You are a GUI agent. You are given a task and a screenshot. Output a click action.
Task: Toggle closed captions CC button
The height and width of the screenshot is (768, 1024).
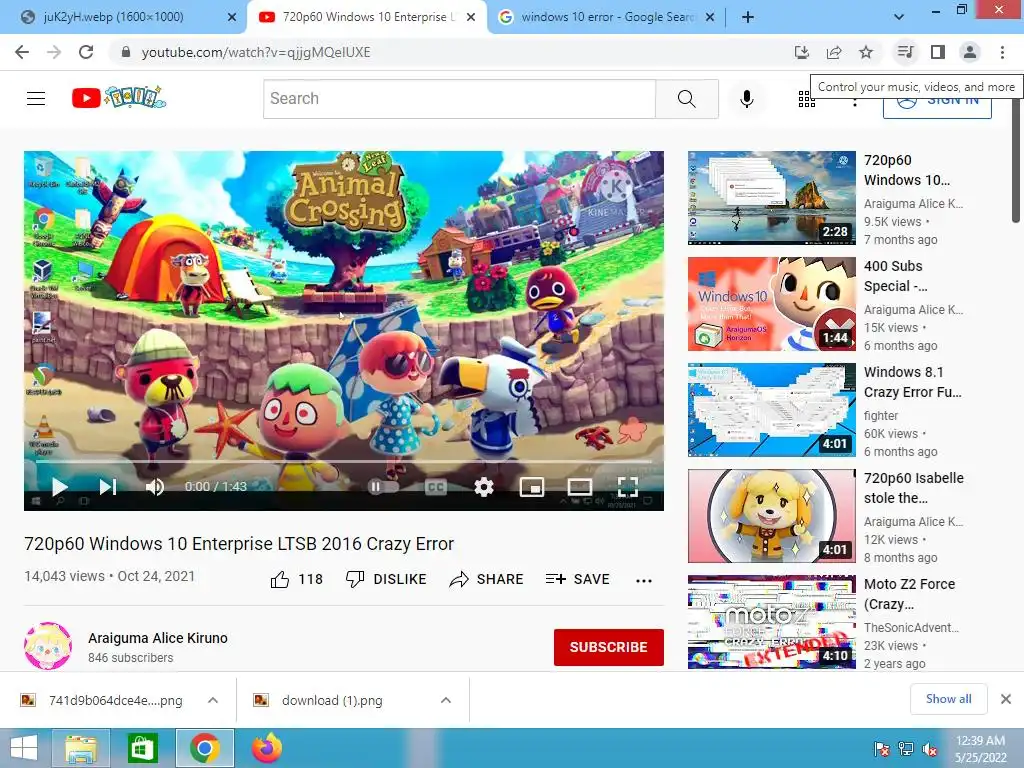[436, 487]
